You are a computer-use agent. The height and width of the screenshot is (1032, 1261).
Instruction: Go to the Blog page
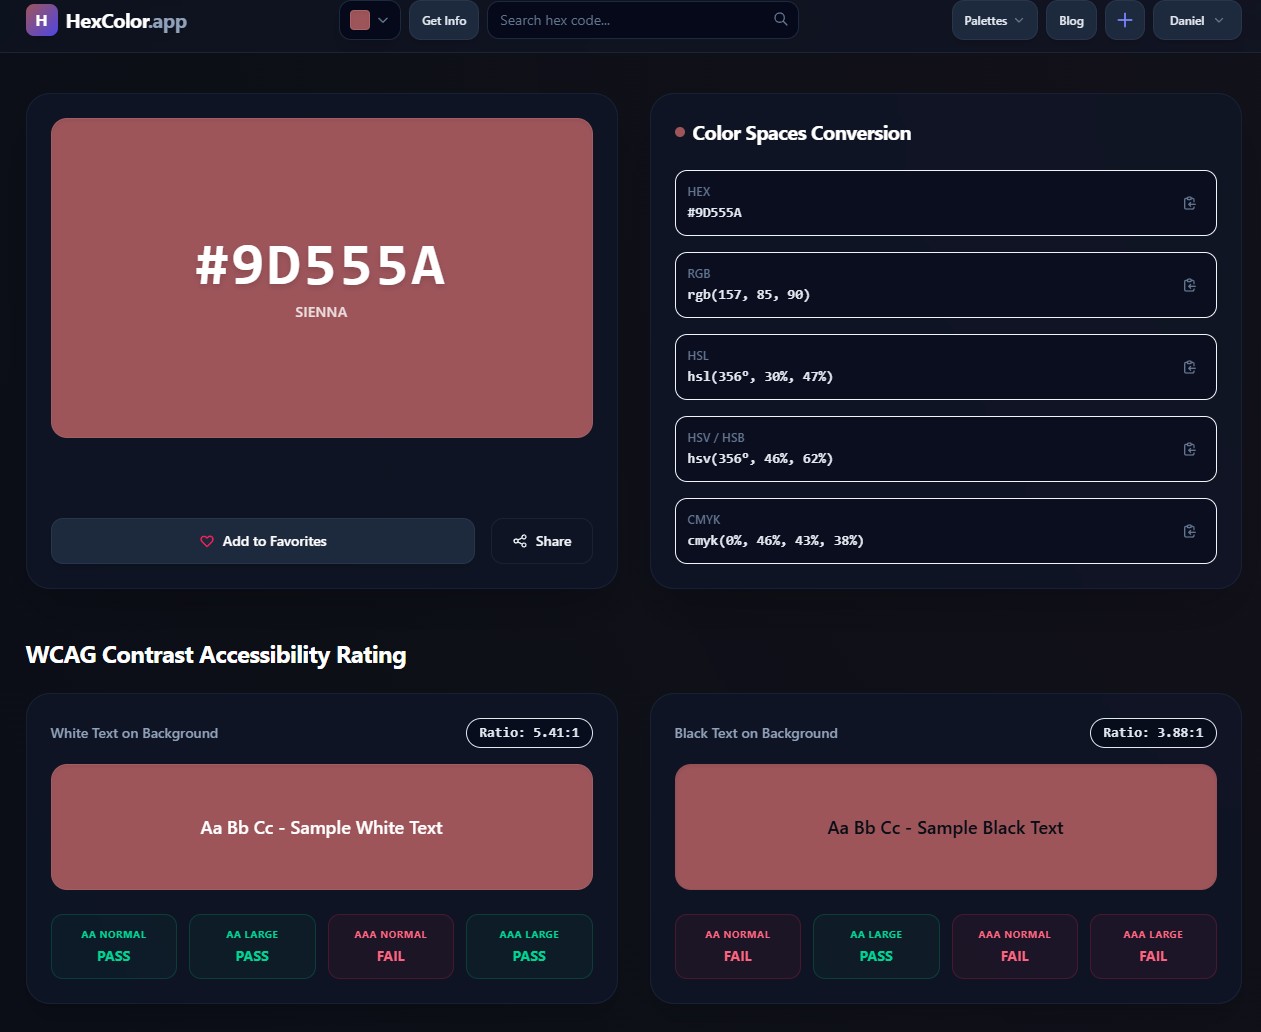coord(1071,20)
